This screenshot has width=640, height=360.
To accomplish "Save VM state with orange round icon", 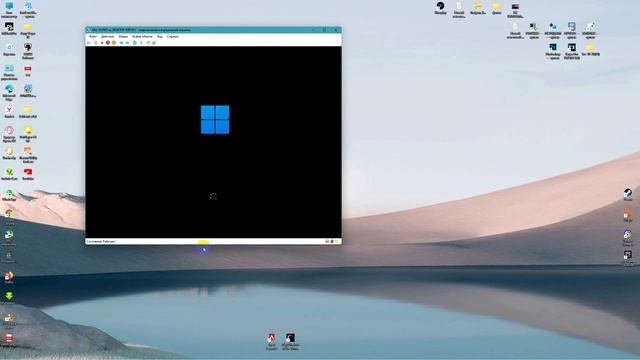I will click(114, 42).
